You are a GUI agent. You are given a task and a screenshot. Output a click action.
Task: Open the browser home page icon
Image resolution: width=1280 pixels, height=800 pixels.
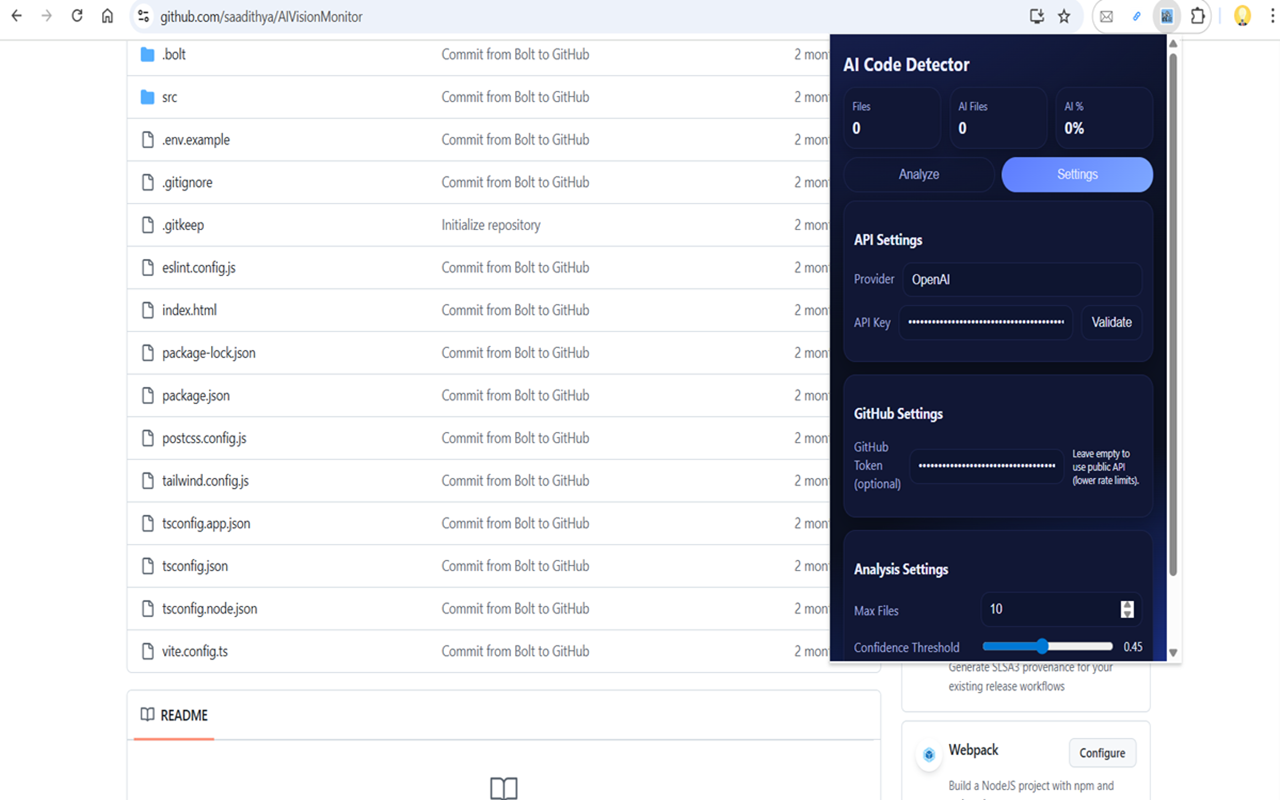(108, 16)
